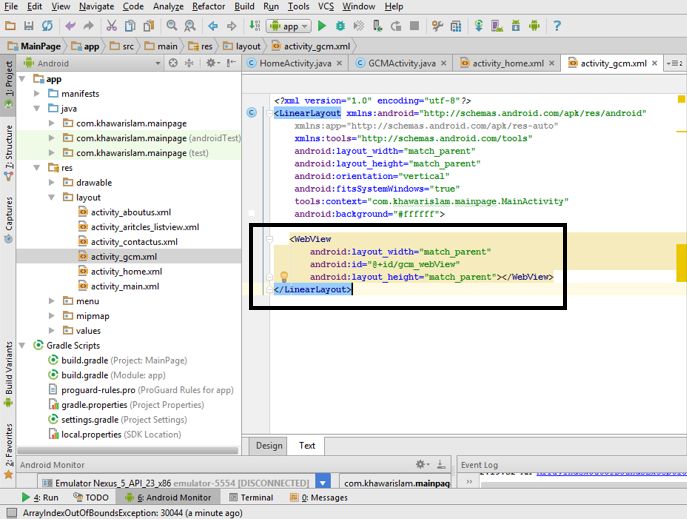The image size is (687, 520).
Task: Collapse the layout folder in tree
Action: pyautogui.click(x=51, y=198)
